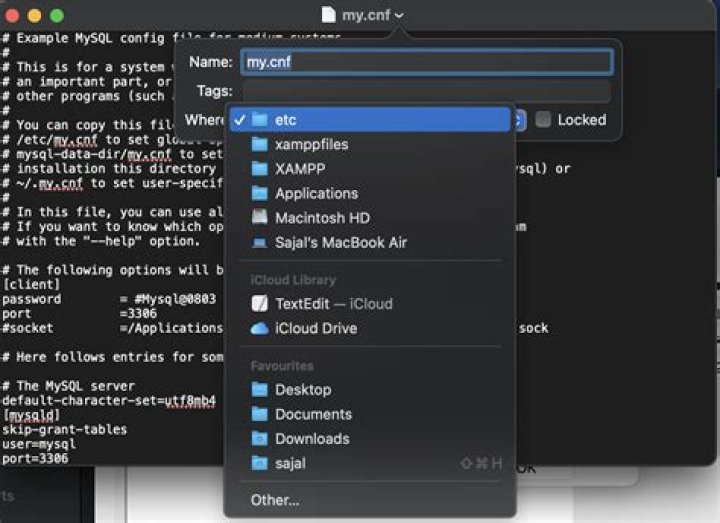Image resolution: width=720 pixels, height=523 pixels.
Task: Click the Where popup stepper arrows
Action: click(x=518, y=120)
